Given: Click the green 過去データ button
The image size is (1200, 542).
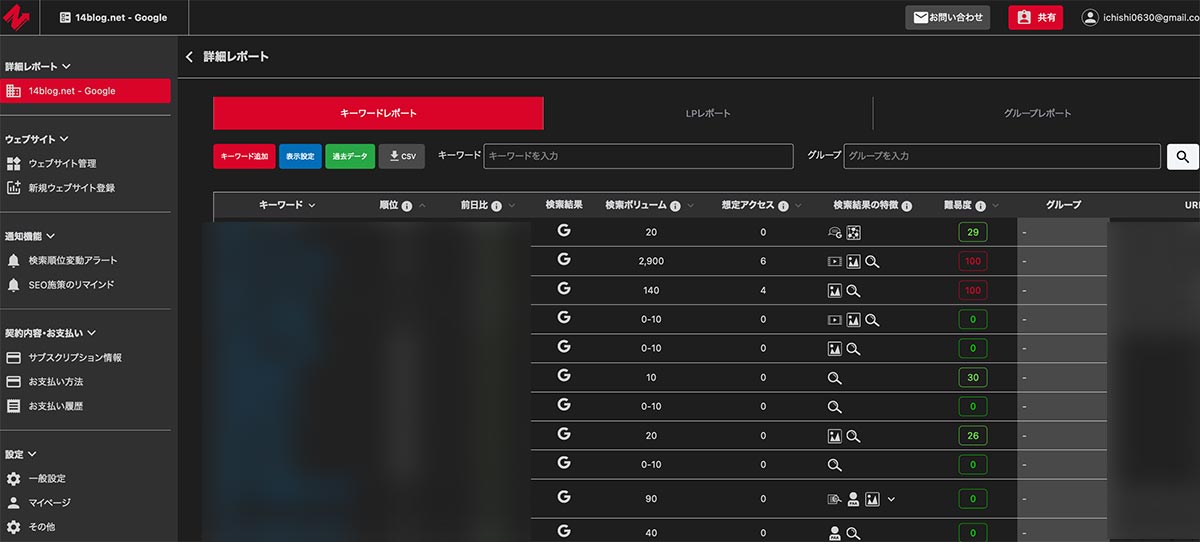Looking at the screenshot, I should coord(350,156).
